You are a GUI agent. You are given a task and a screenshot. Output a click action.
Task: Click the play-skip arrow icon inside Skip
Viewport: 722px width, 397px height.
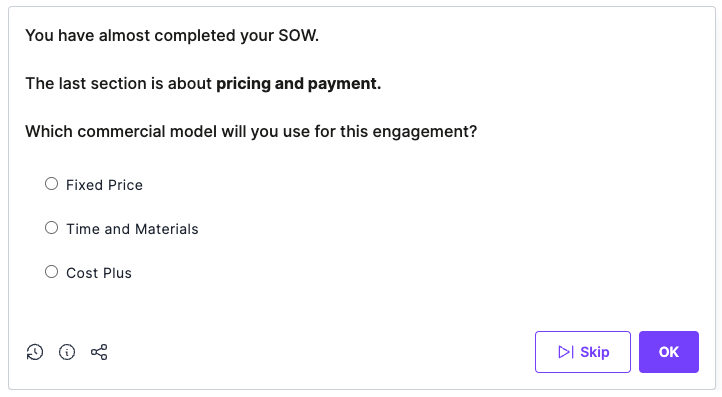coord(566,352)
